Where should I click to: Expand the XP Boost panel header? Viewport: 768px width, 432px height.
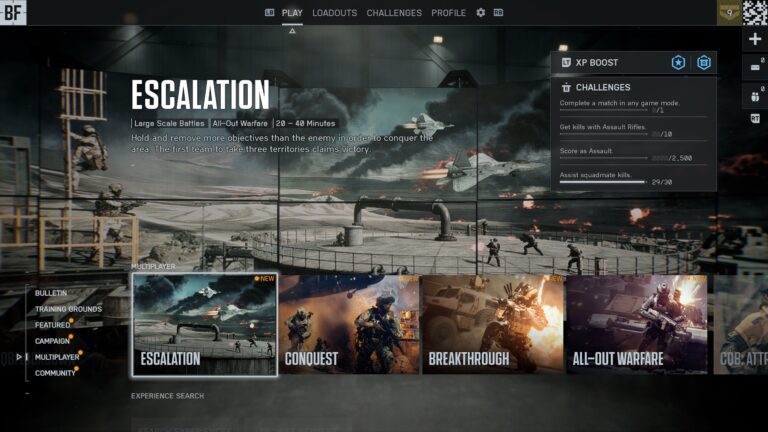coord(633,63)
